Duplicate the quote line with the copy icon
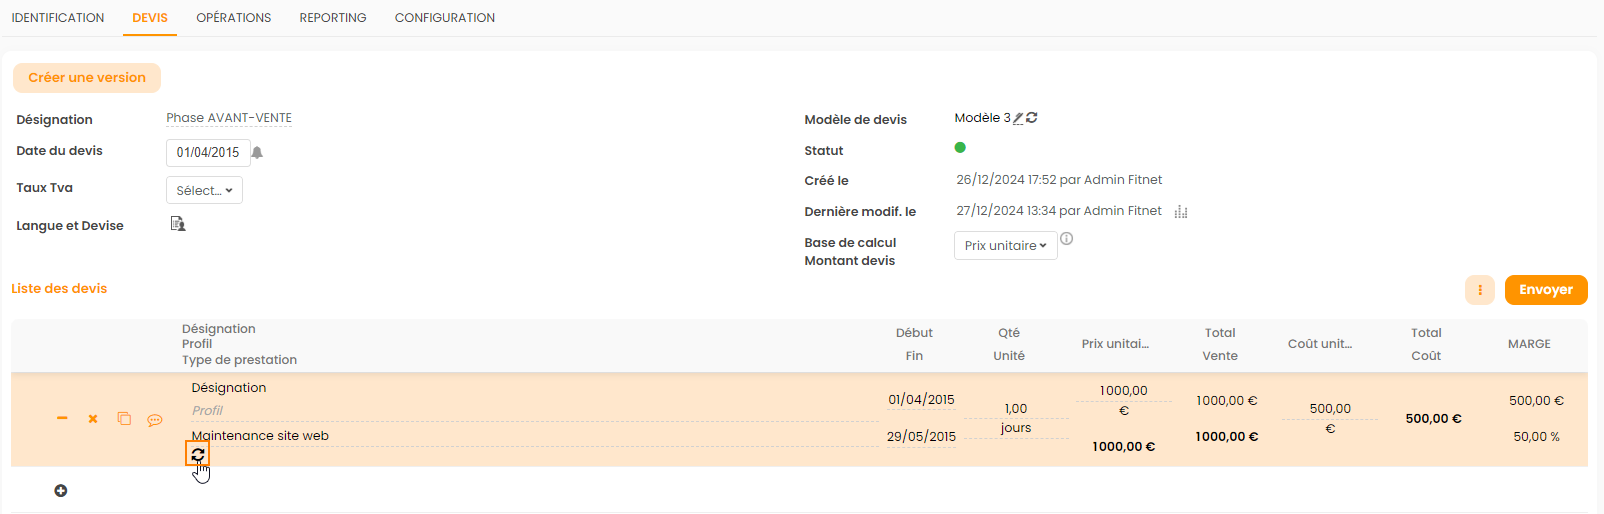The image size is (1604, 514). pyautogui.click(x=124, y=419)
